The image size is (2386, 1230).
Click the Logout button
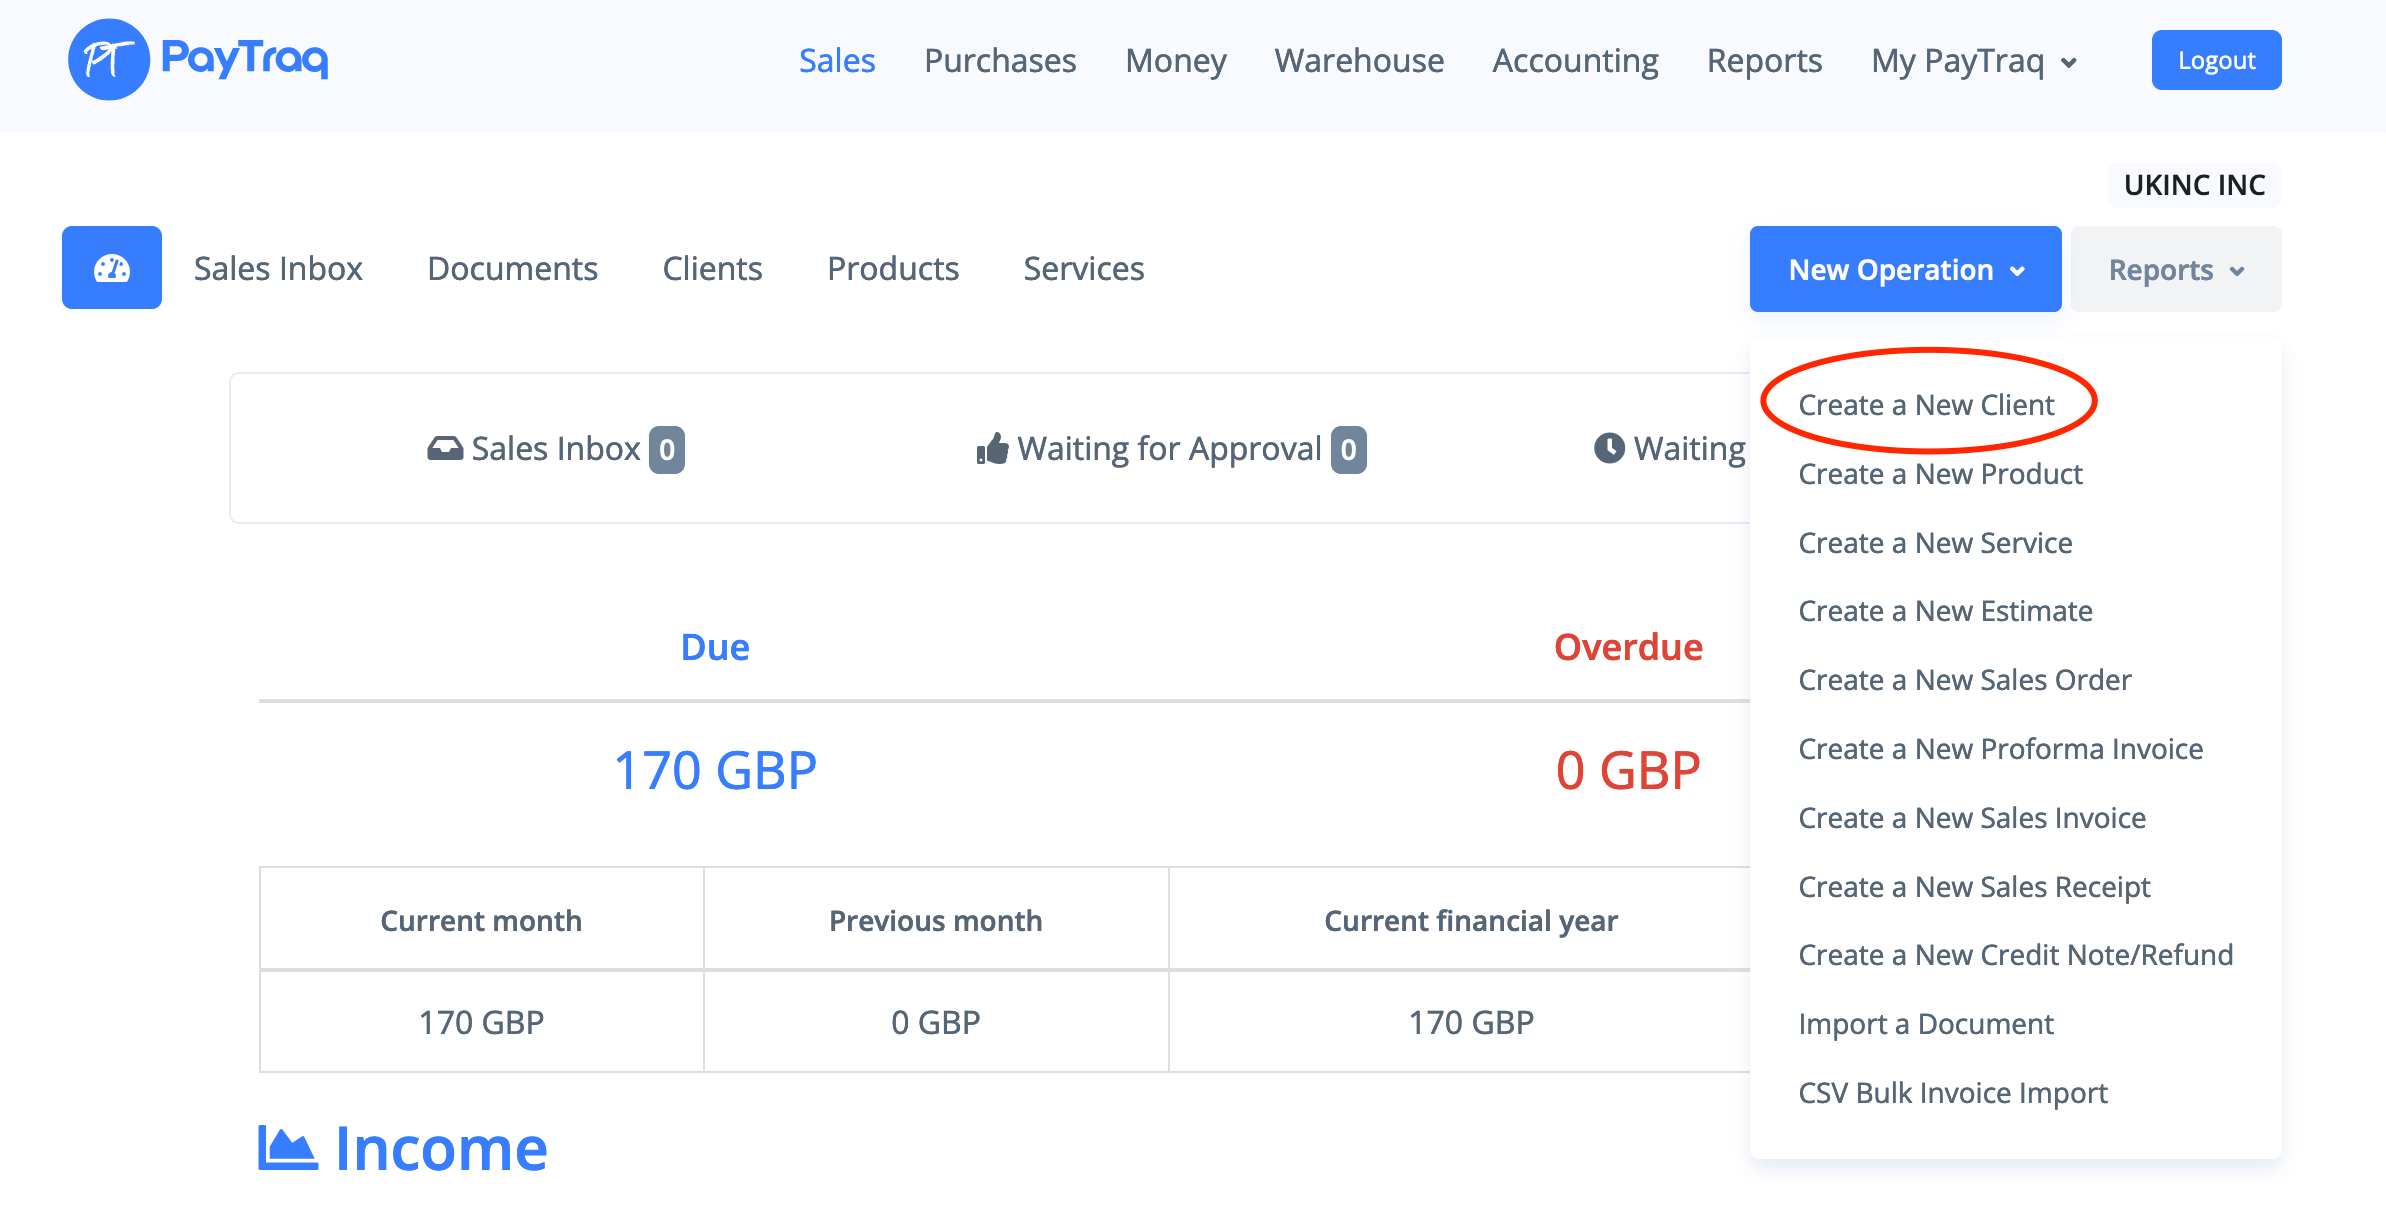coord(2217,60)
